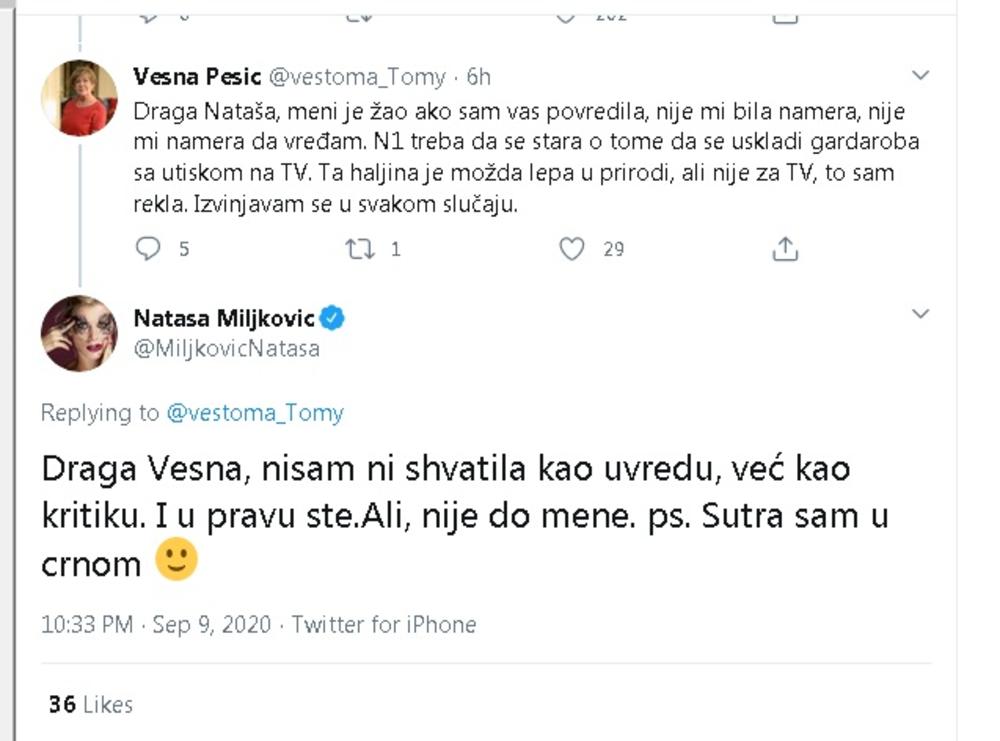
Task: Click @vestoma_Tomy in the Replying to line
Action: point(254,412)
